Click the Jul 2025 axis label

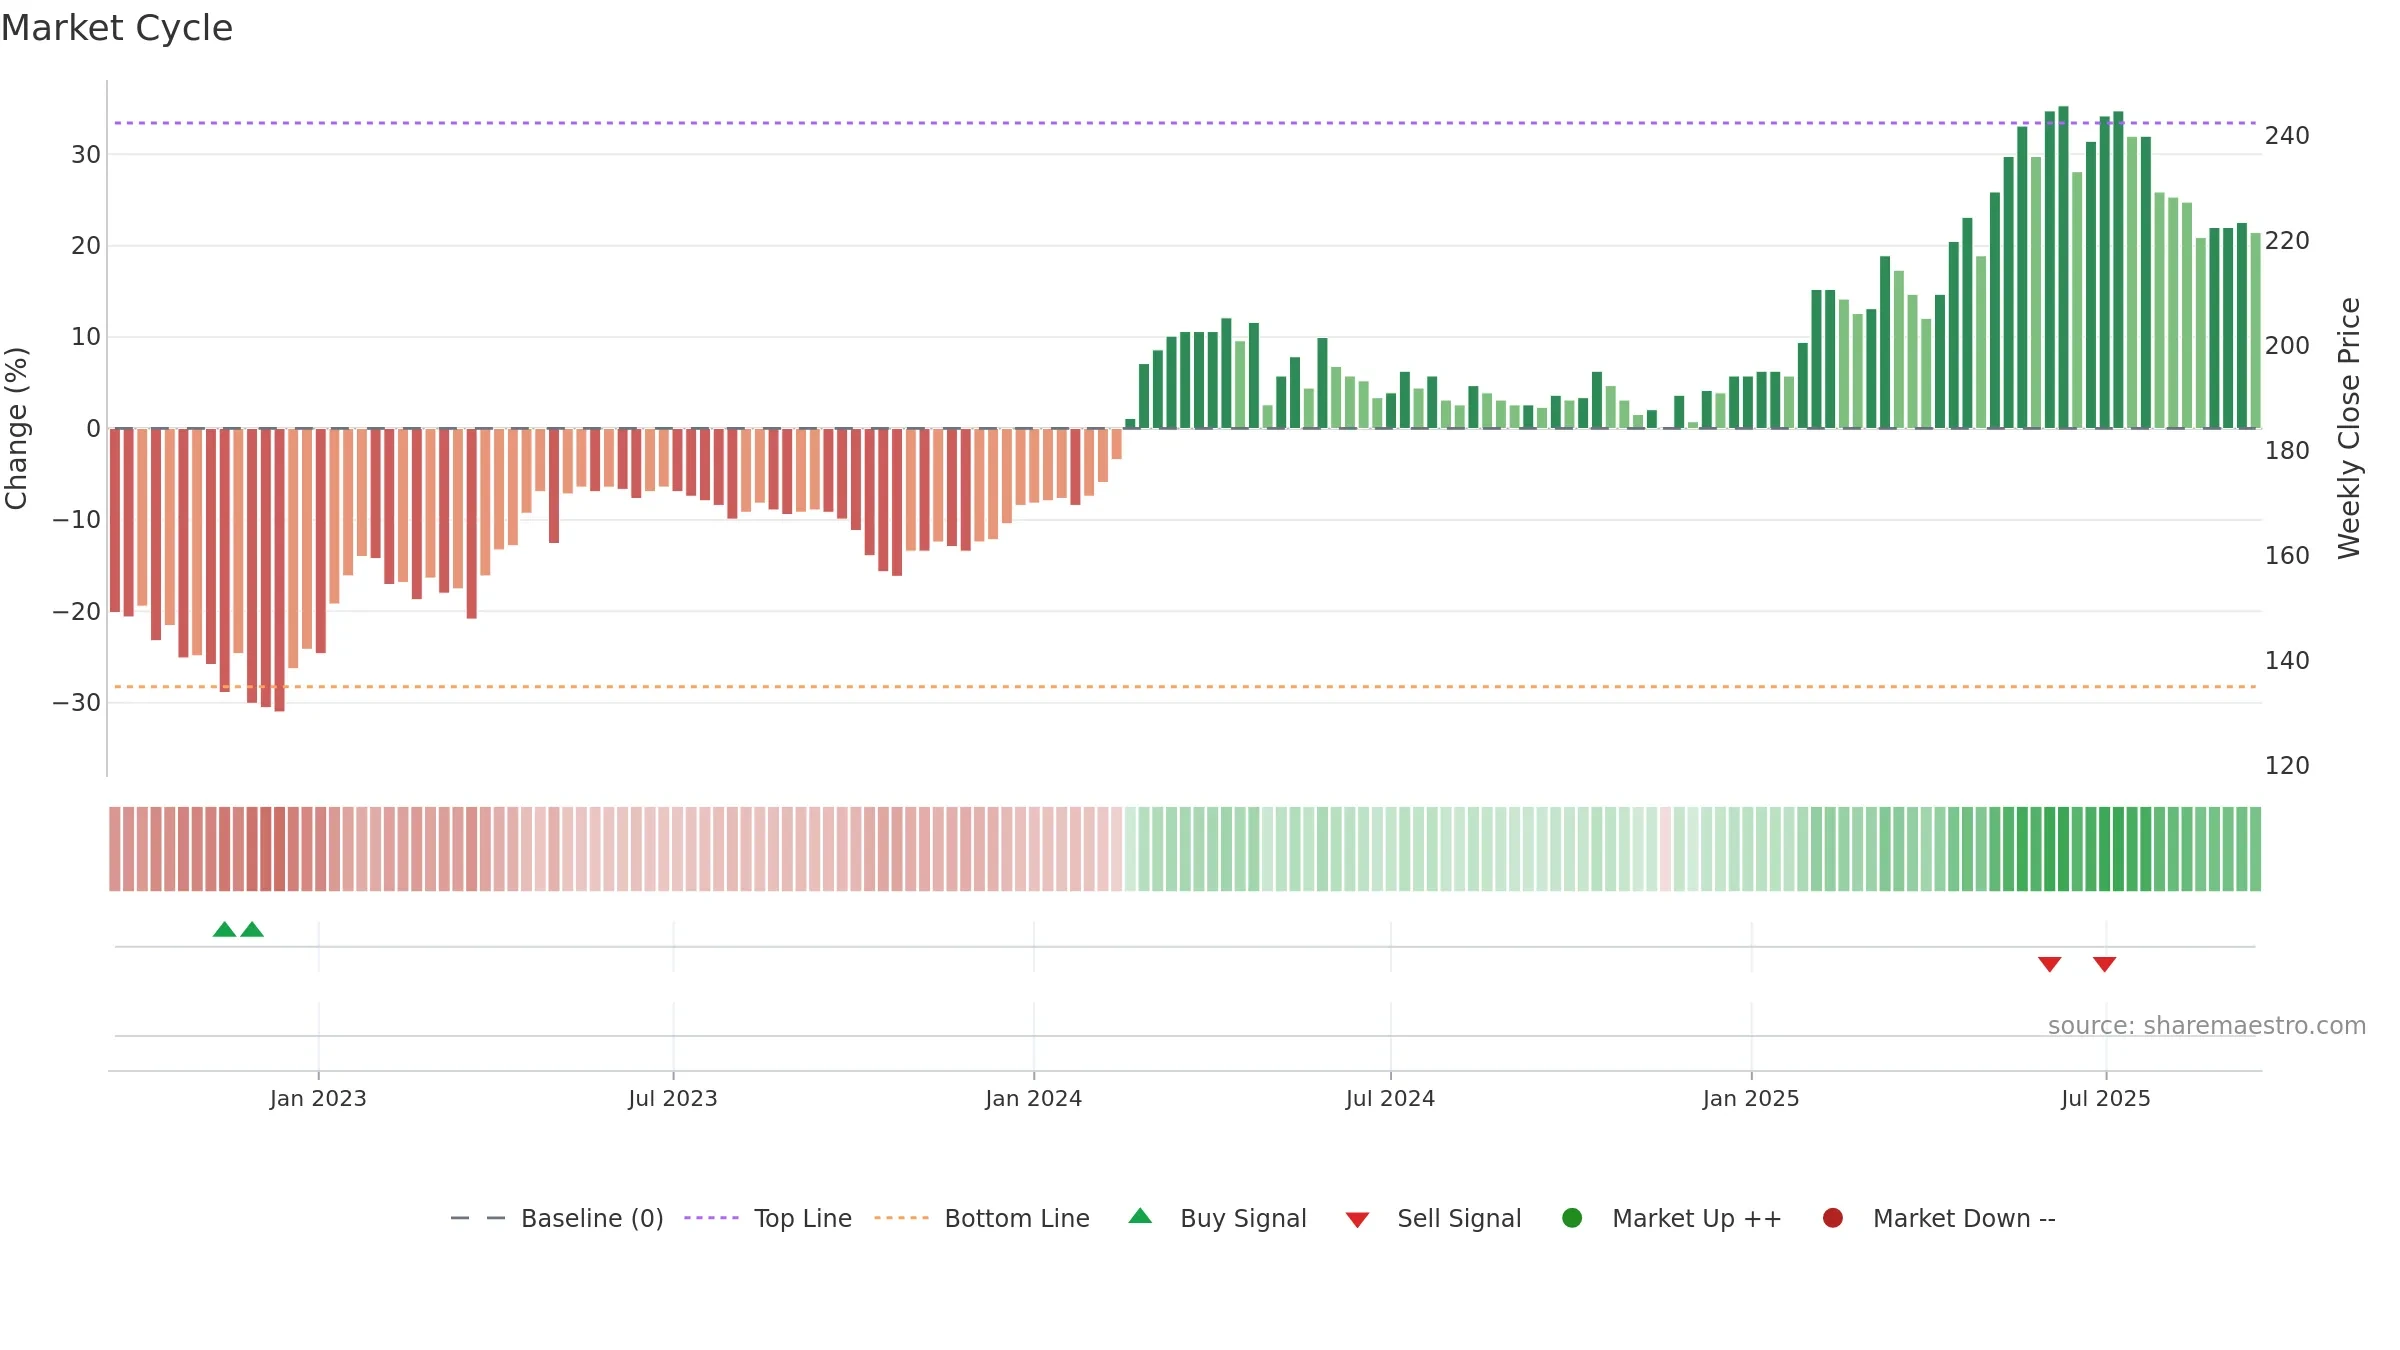pyautogui.click(x=2106, y=1098)
